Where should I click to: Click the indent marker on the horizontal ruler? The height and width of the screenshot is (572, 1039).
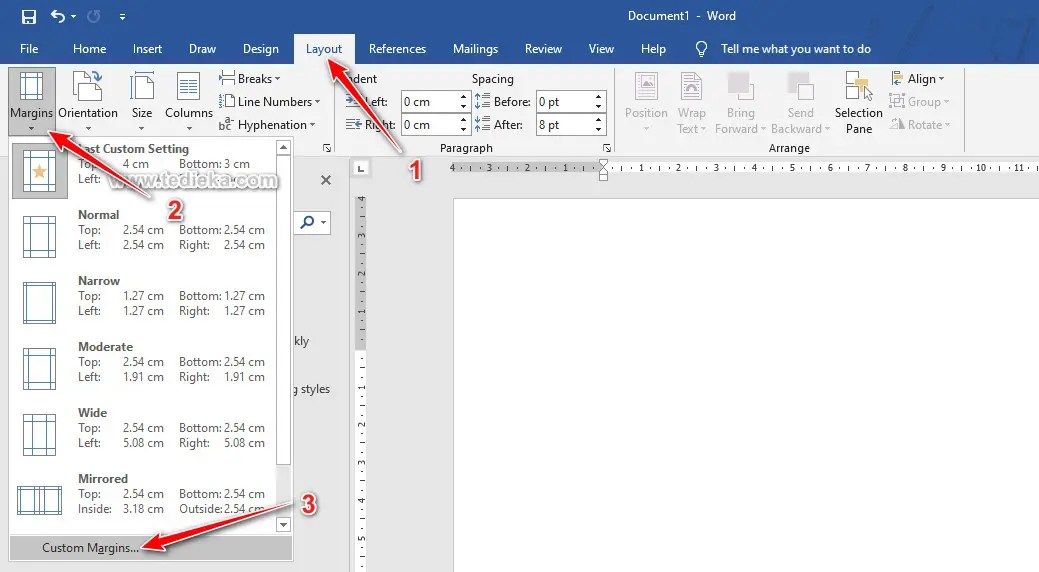[x=603, y=170]
